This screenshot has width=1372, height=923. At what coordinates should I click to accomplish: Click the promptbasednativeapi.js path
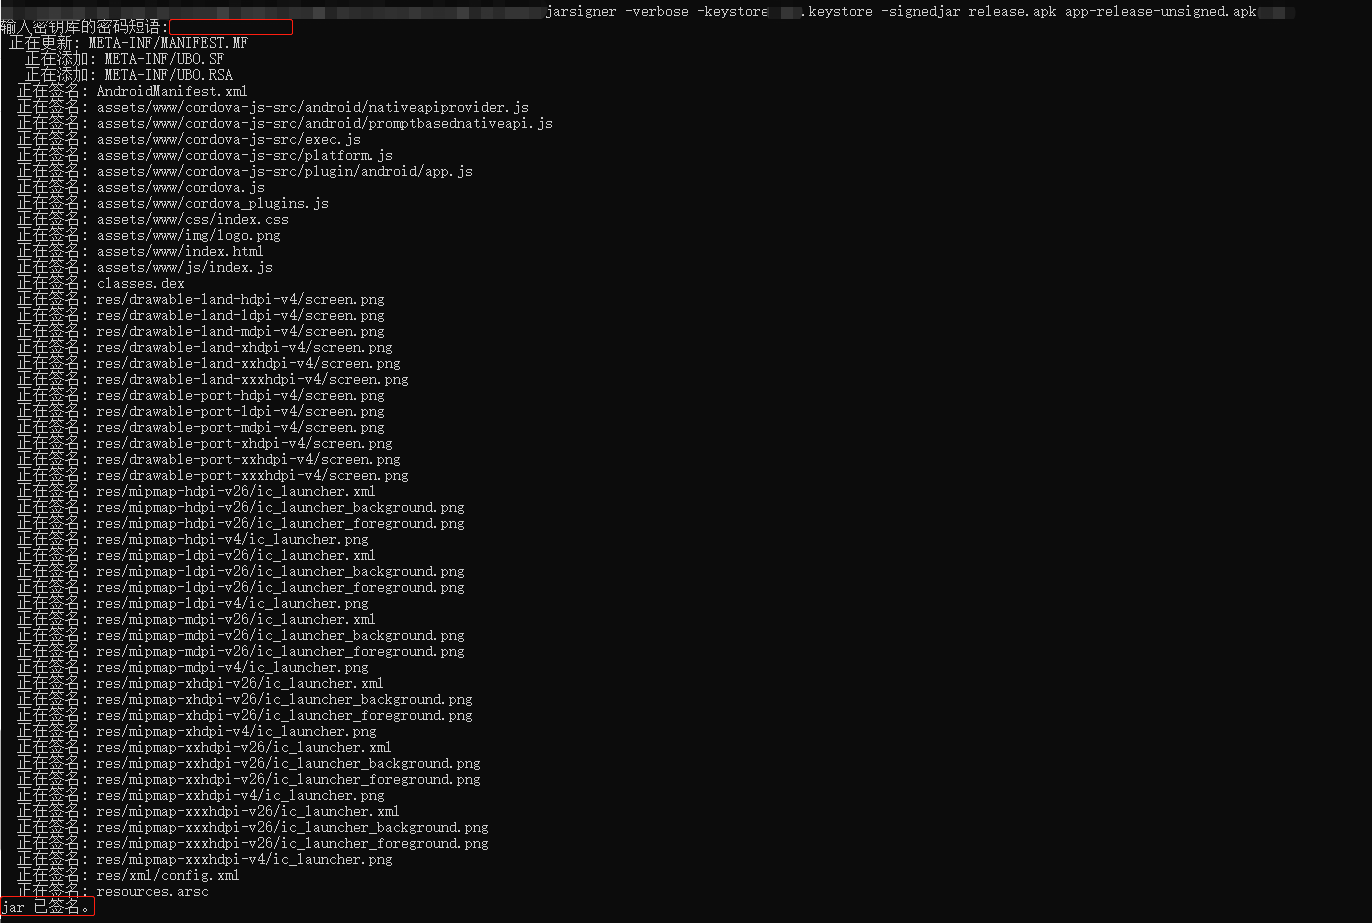[284, 123]
